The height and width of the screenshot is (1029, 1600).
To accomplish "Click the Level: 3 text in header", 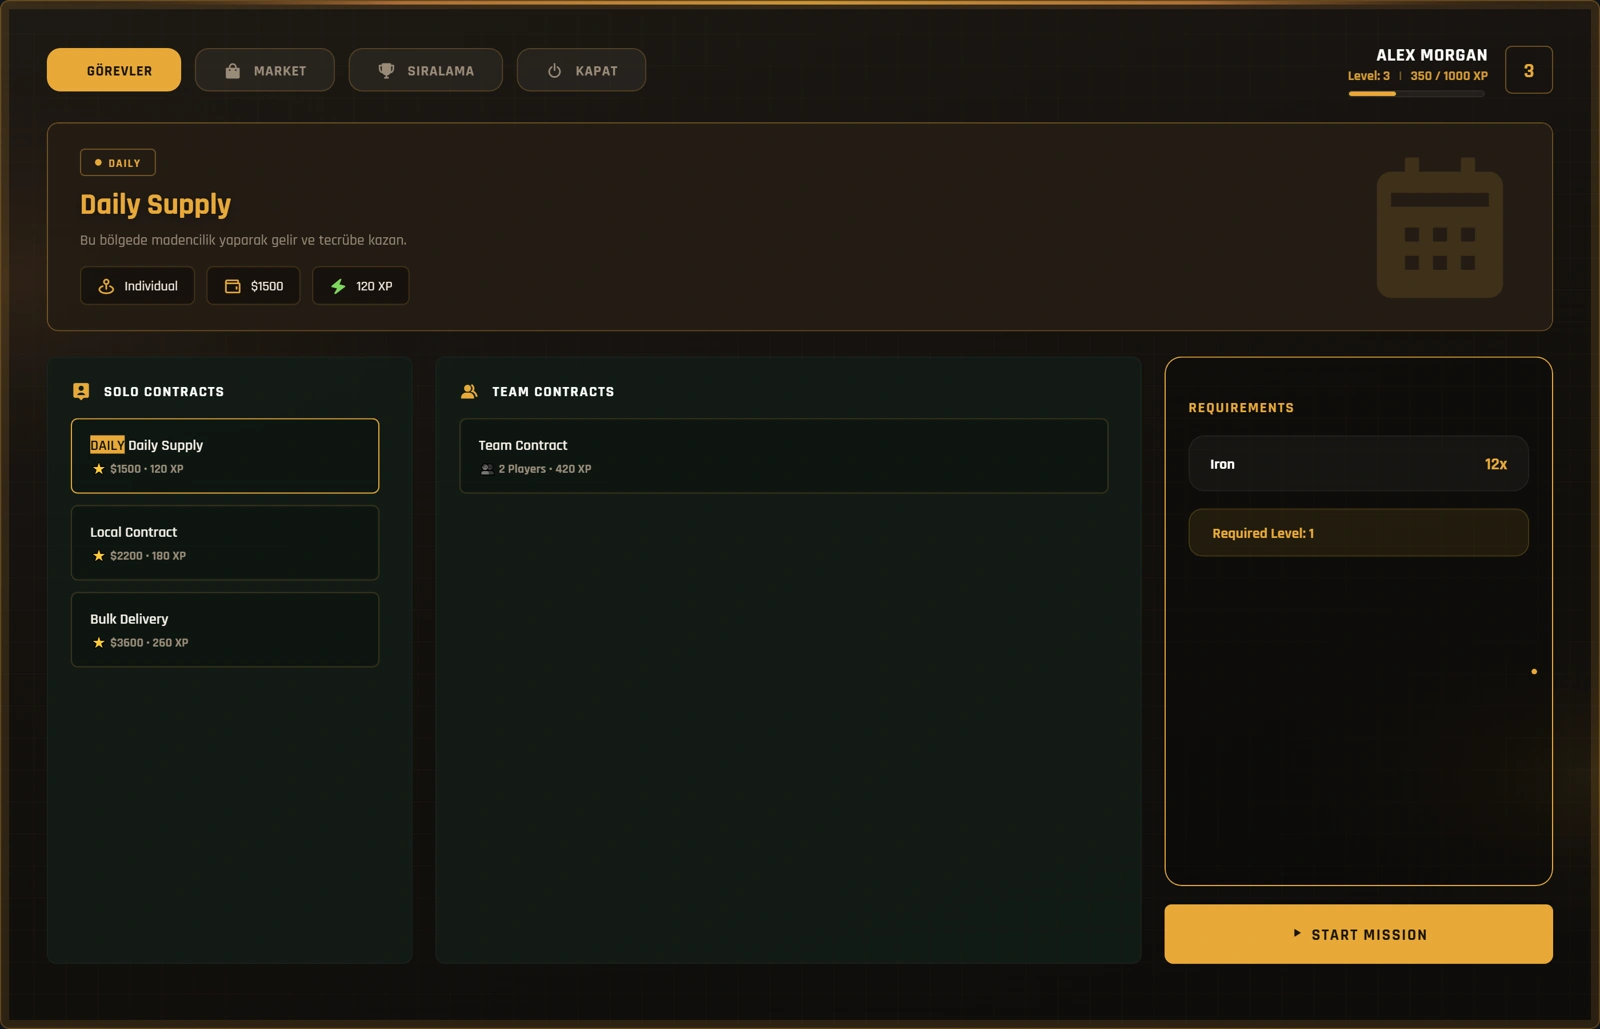I will click(1368, 76).
